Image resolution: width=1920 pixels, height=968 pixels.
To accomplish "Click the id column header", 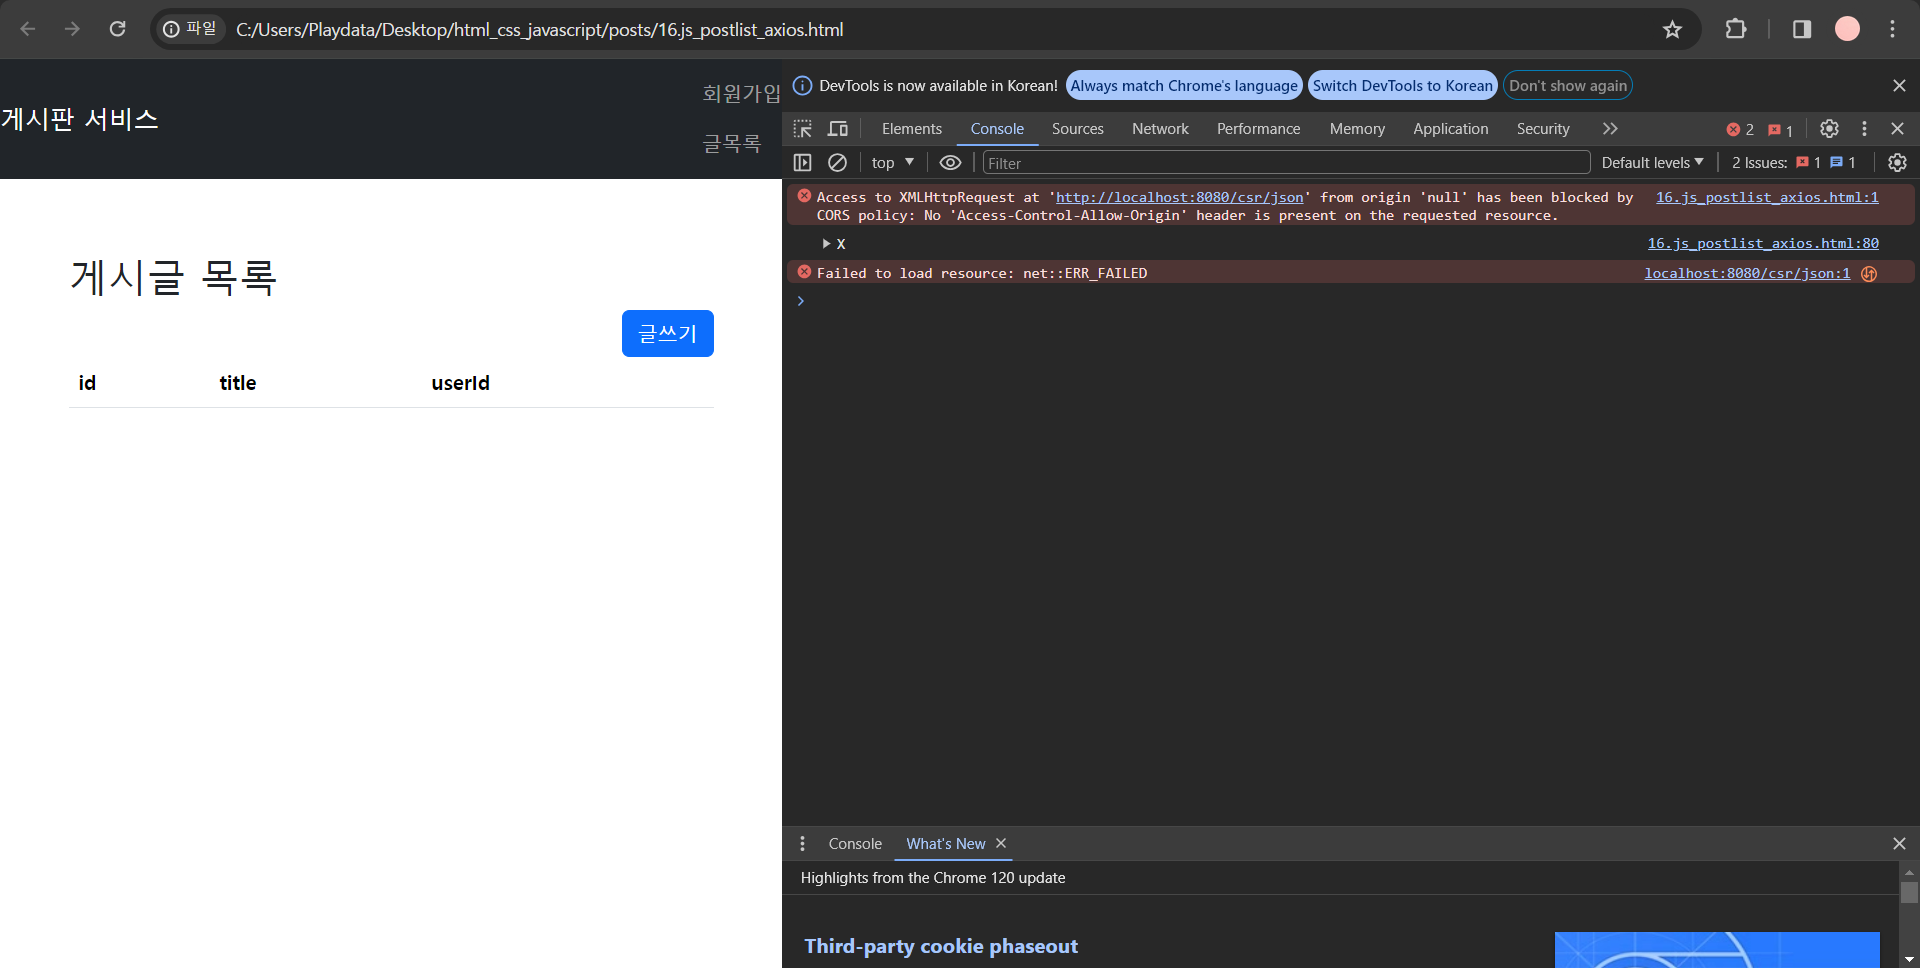I will click(87, 383).
